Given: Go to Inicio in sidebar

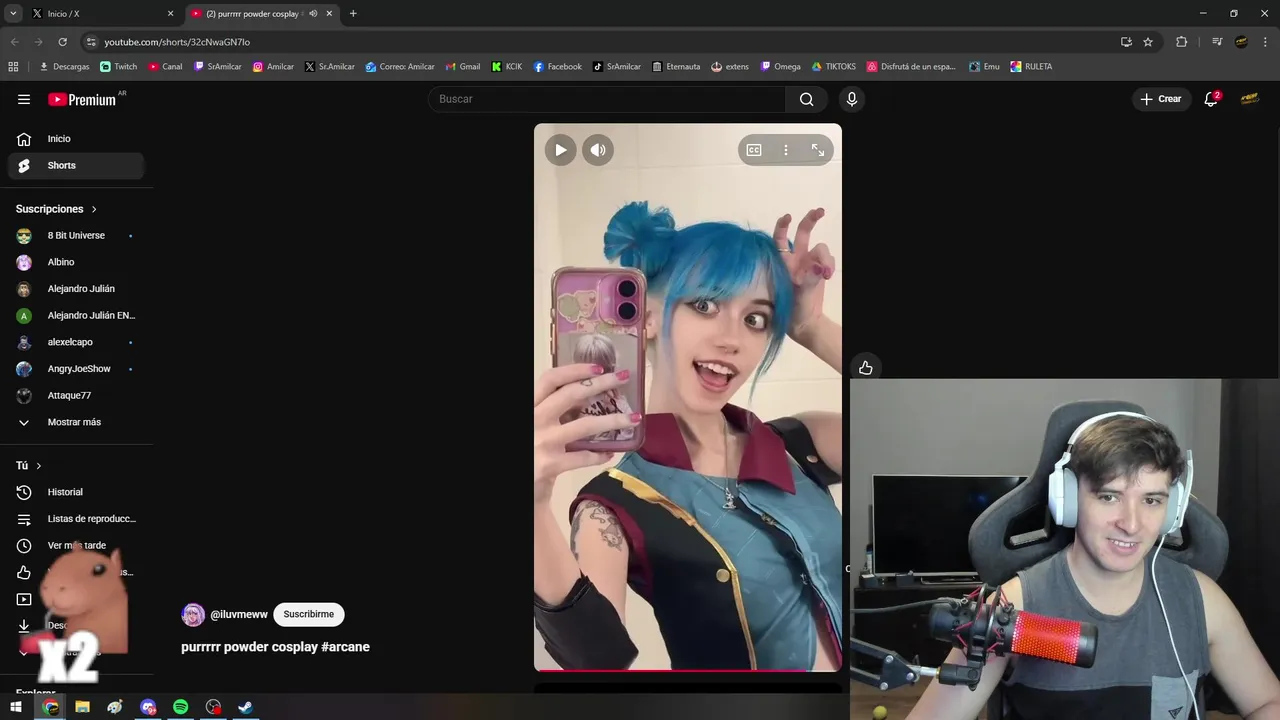Looking at the screenshot, I should pyautogui.click(x=76, y=139).
